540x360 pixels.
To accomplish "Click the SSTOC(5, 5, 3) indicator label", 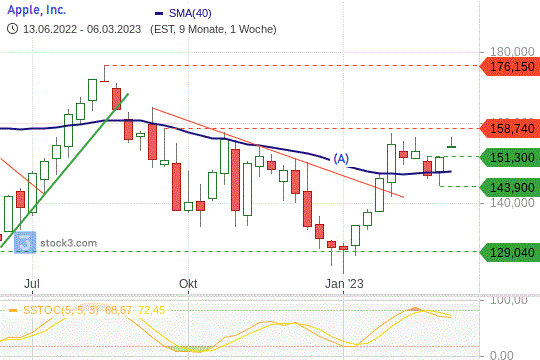I will (x=61, y=310).
